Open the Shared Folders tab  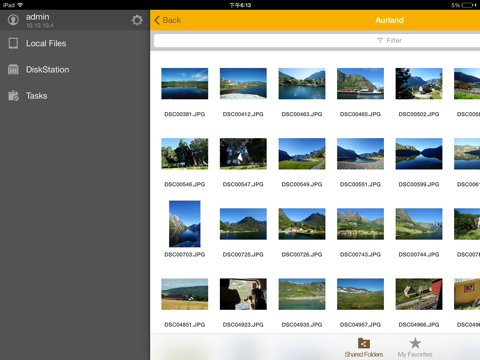click(x=364, y=347)
